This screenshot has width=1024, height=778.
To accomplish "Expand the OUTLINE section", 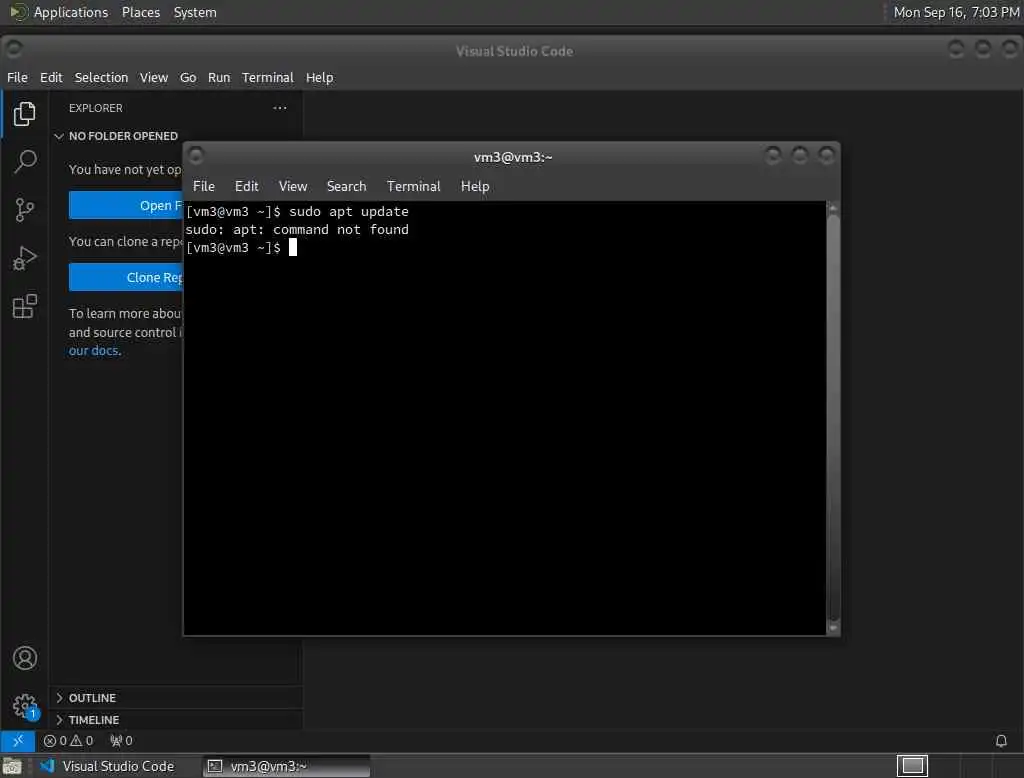I will (86, 698).
